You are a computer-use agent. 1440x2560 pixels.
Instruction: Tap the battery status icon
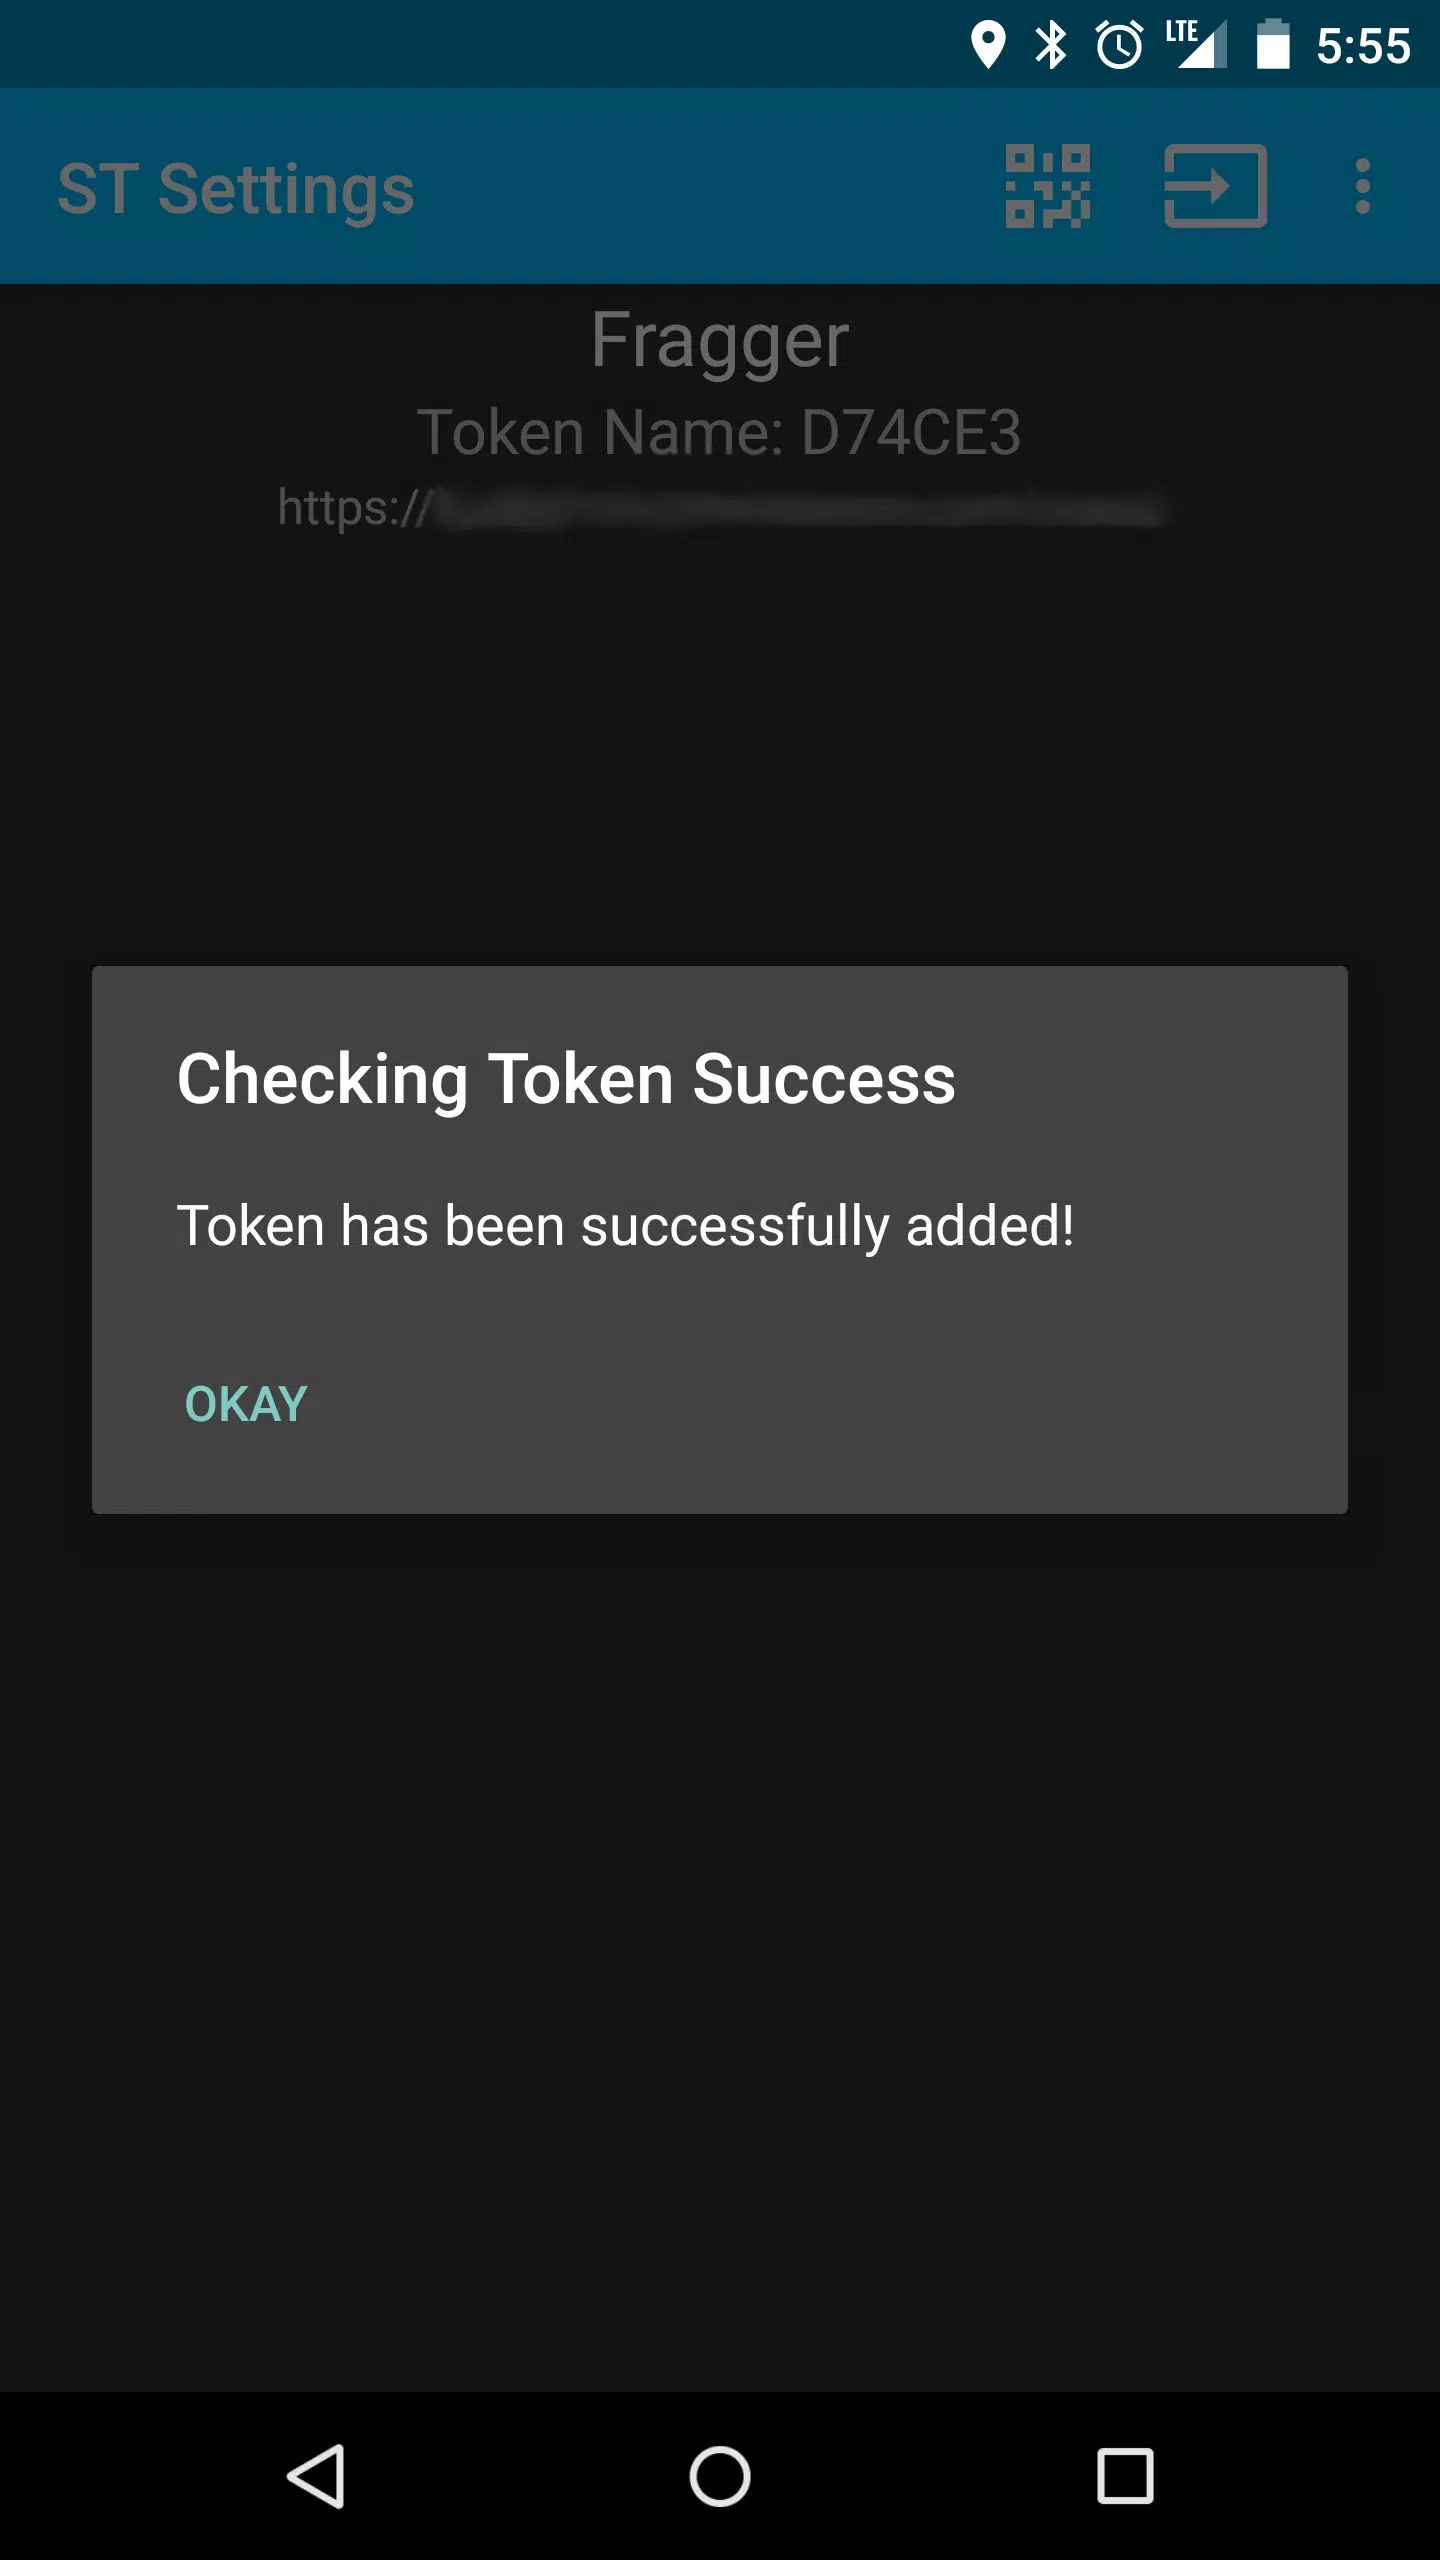click(x=1273, y=45)
